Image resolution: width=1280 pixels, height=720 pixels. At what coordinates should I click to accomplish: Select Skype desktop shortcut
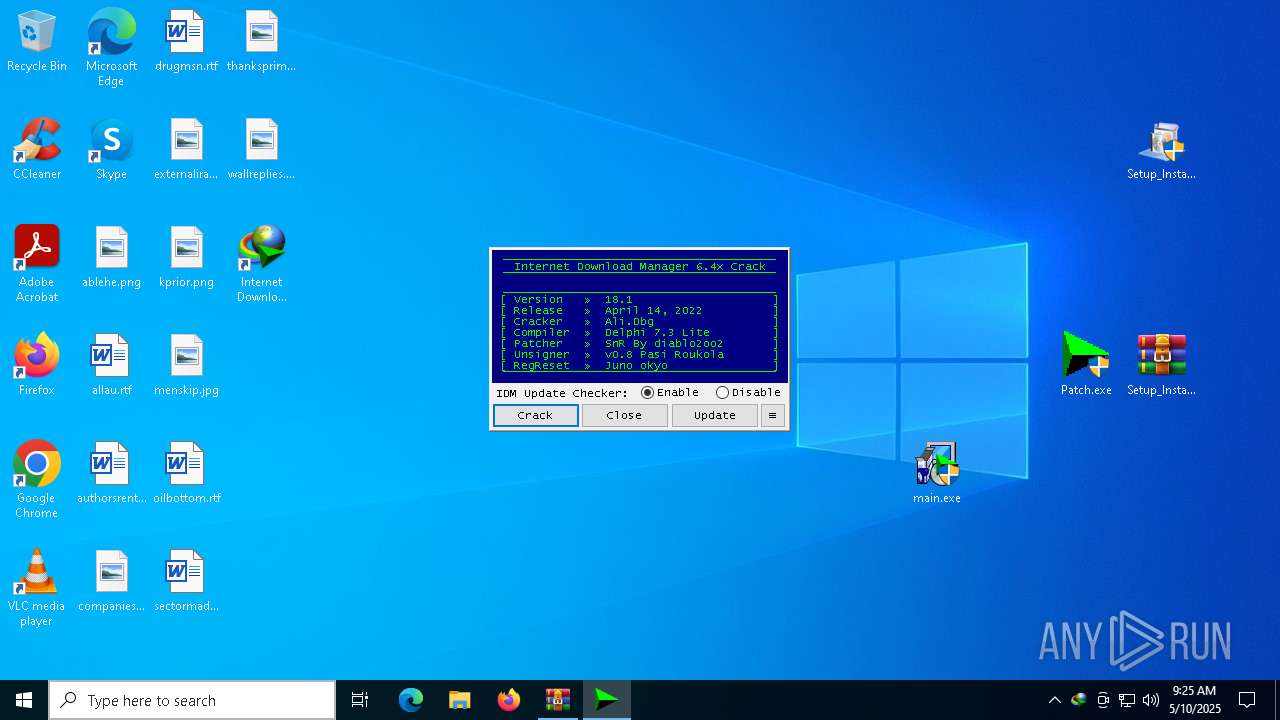click(111, 150)
